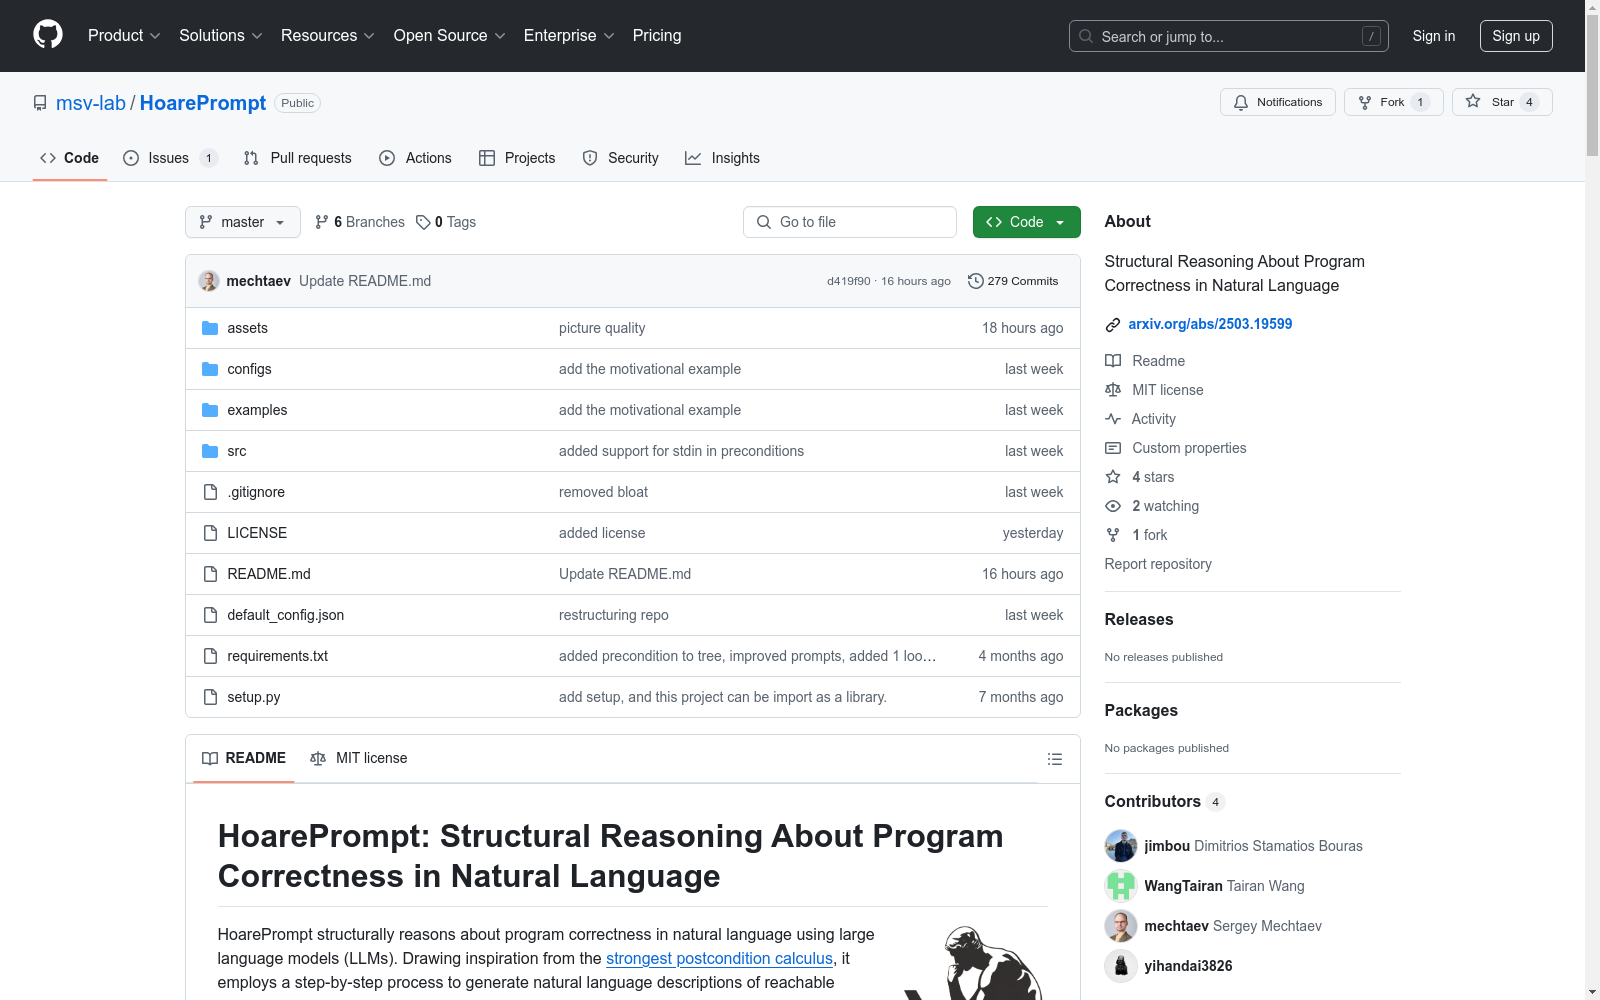Click the branches icon beside 6 Branches
The height and width of the screenshot is (1000, 1600).
[x=322, y=222]
